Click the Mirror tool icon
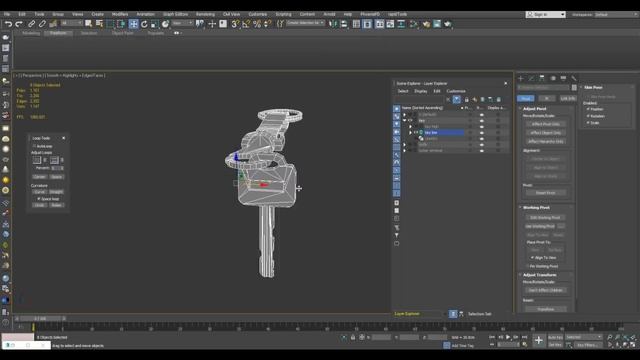The height and width of the screenshot is (360, 640). (x=333, y=24)
